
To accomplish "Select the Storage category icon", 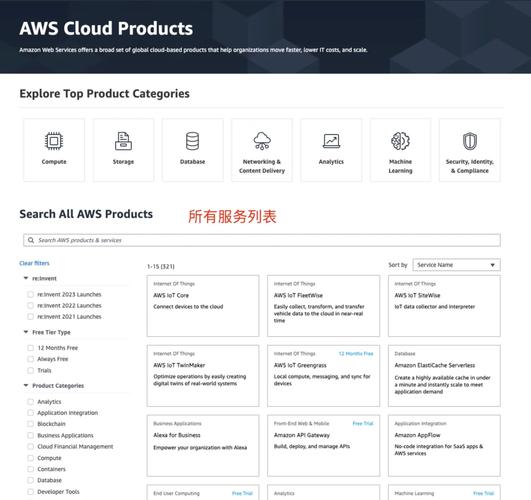I will (x=123, y=141).
